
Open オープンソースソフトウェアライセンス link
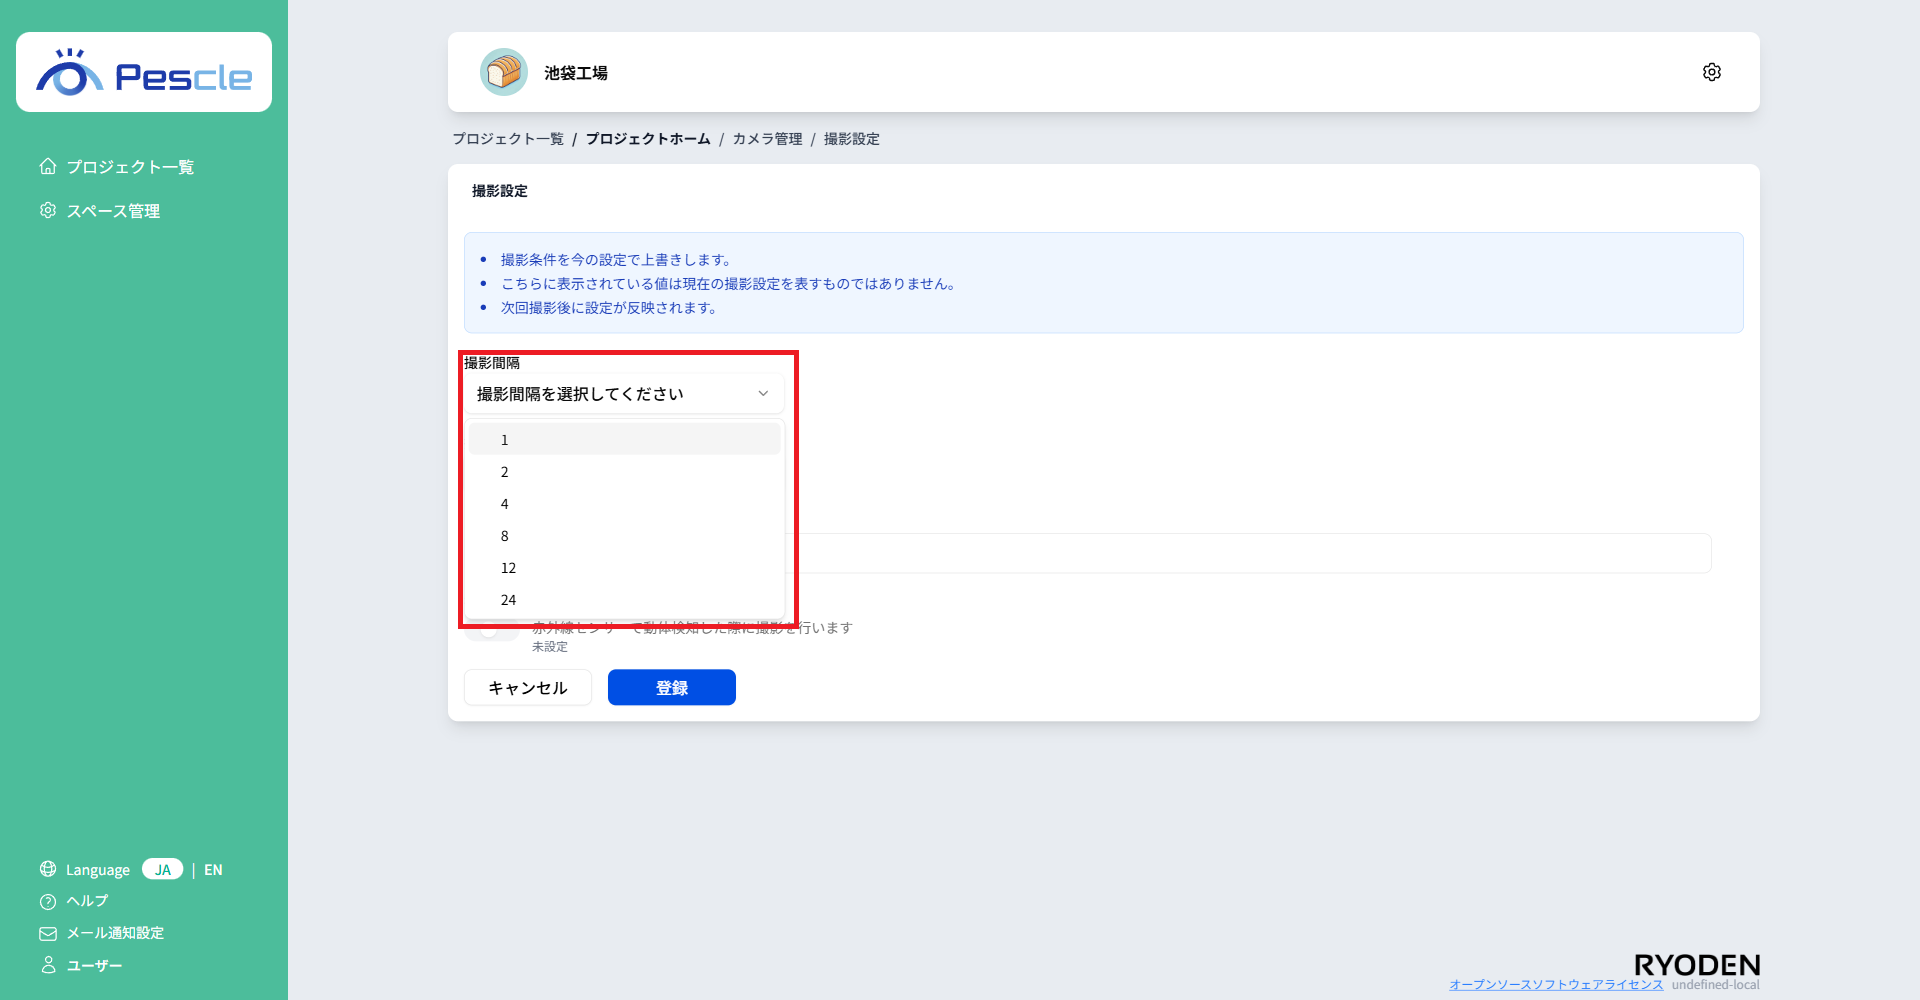(1557, 984)
